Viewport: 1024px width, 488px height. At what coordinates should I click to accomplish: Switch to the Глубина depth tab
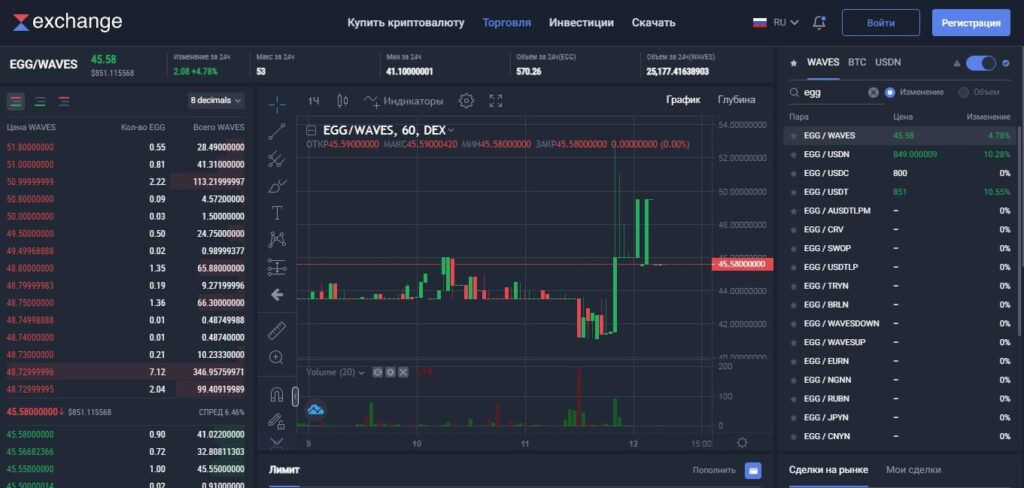coord(736,99)
